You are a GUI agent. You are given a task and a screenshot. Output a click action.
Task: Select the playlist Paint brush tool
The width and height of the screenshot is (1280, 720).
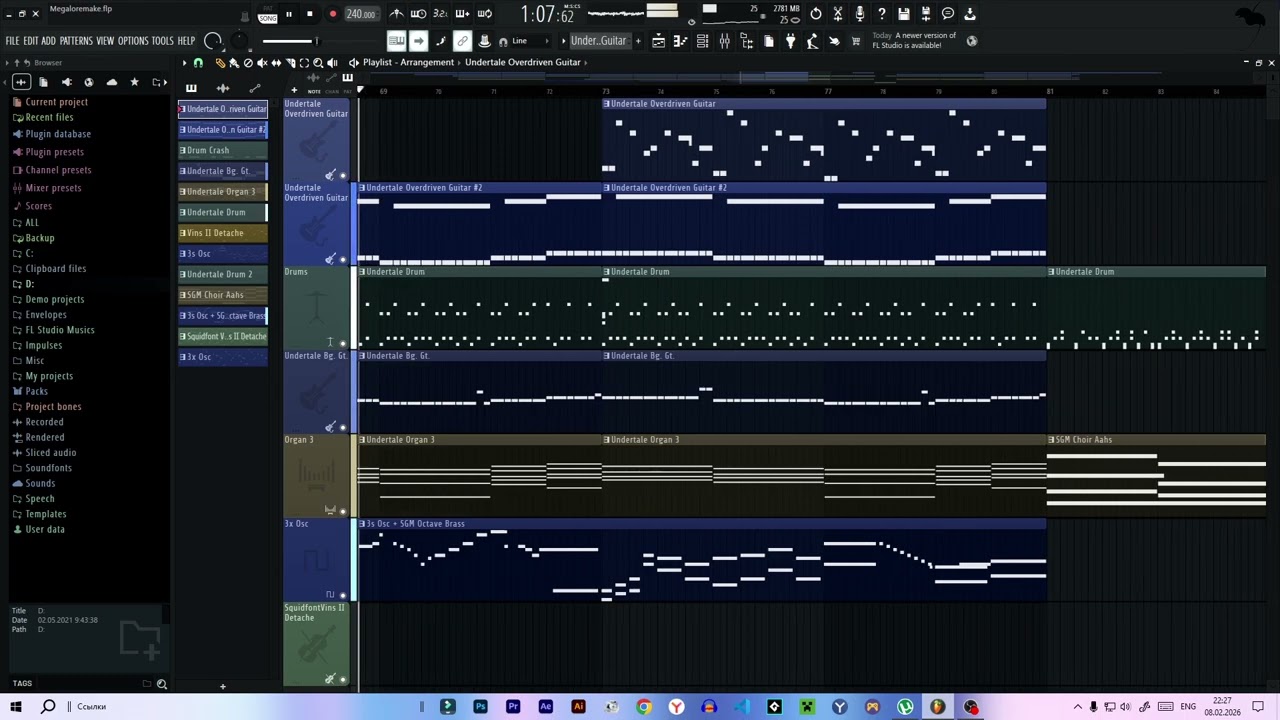[x=234, y=62]
